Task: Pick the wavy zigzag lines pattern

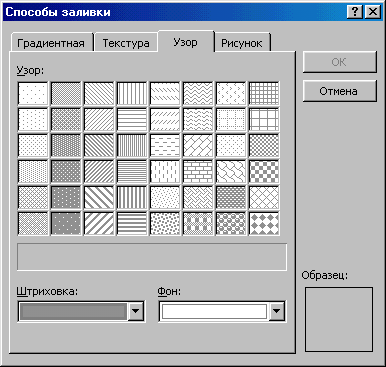Action: coord(198,93)
